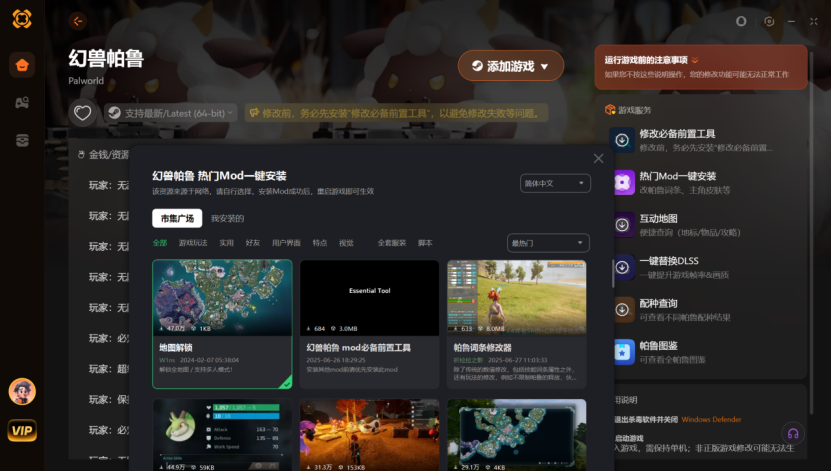The image size is (831, 471).
Task: Click the 游戏服务 cube icon
Action: (610, 110)
